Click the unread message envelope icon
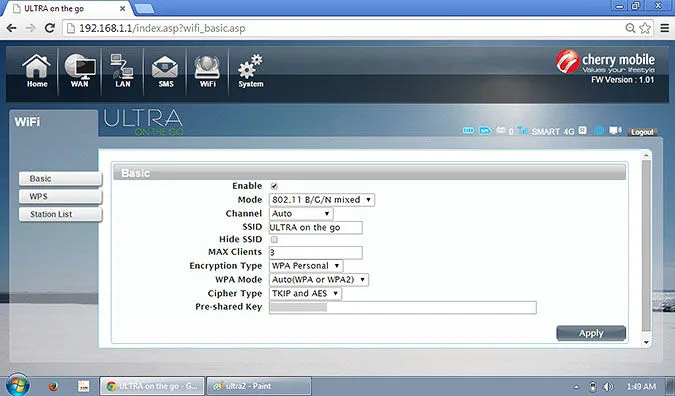 [x=501, y=130]
